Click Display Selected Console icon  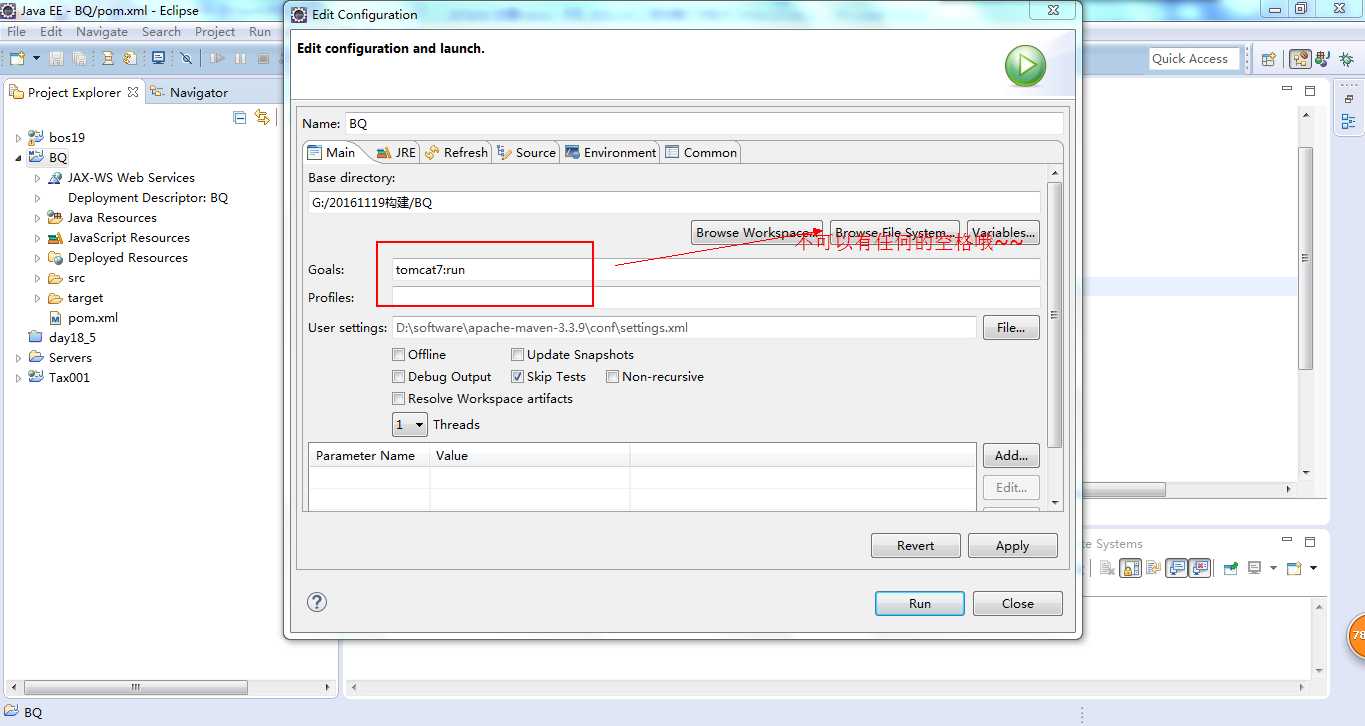pyautogui.click(x=1254, y=568)
